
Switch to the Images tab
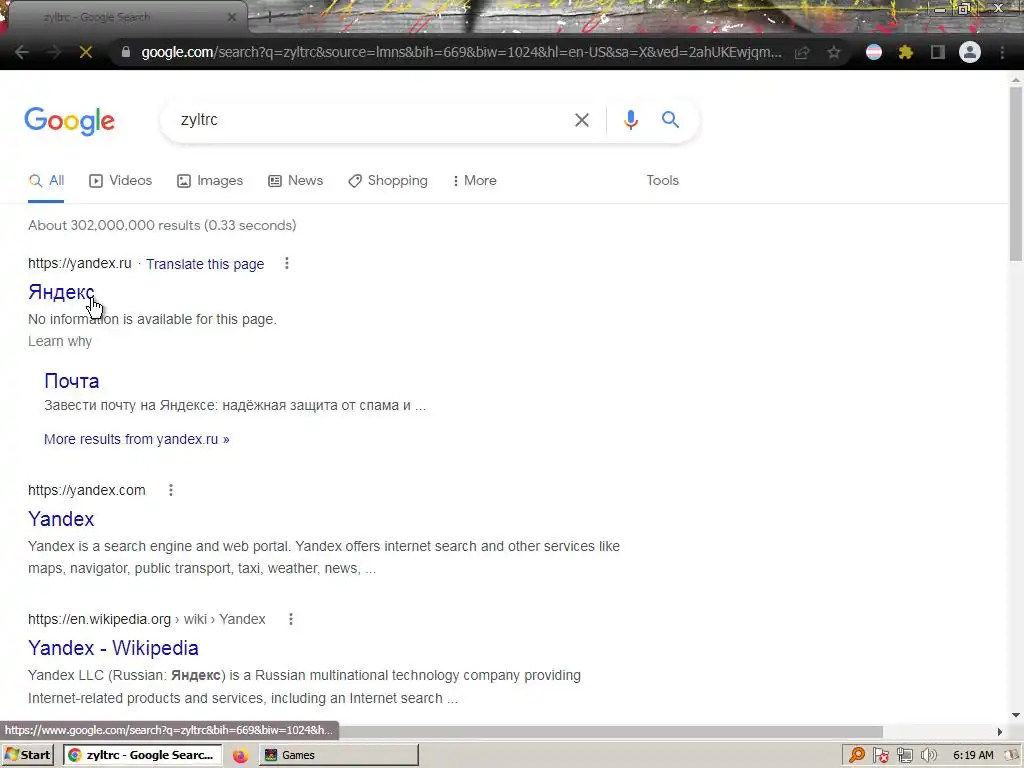pyautogui.click(x=210, y=181)
